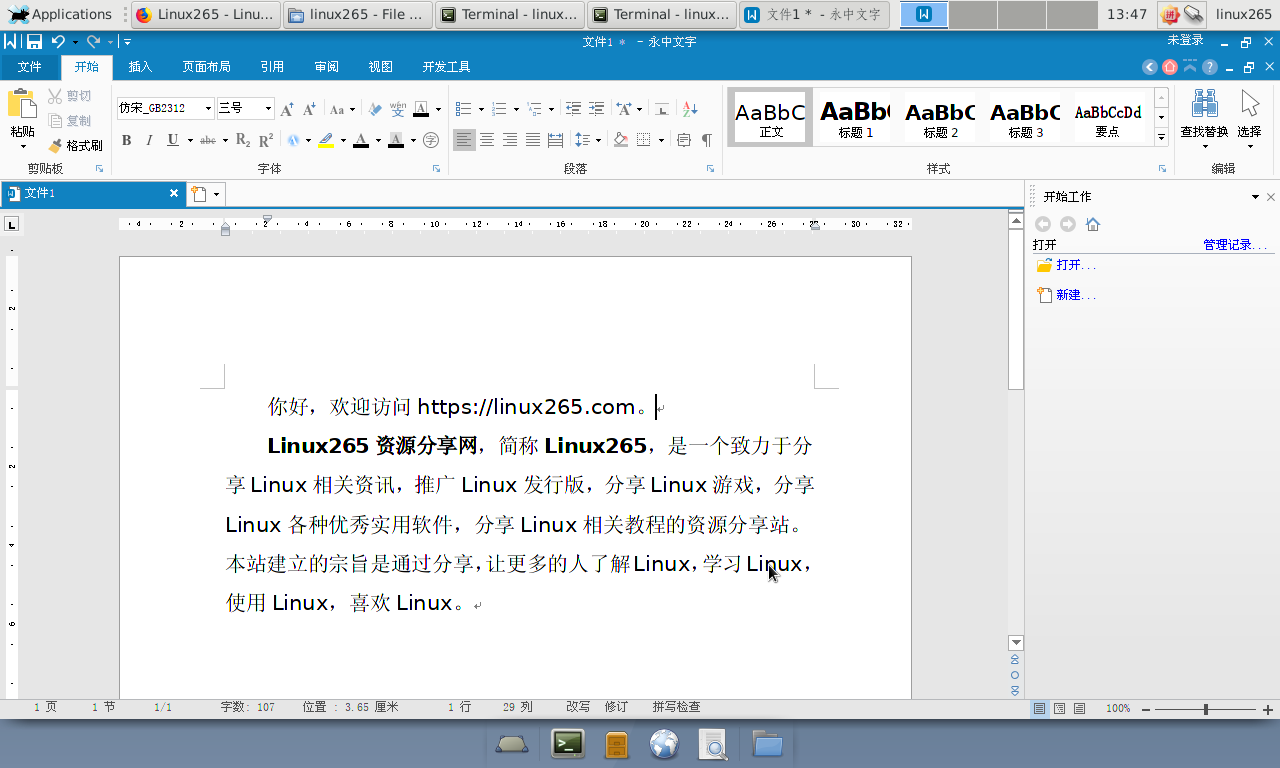Image resolution: width=1280 pixels, height=768 pixels.
Task: Switch to the 插入 tab
Action: pyautogui.click(x=141, y=67)
